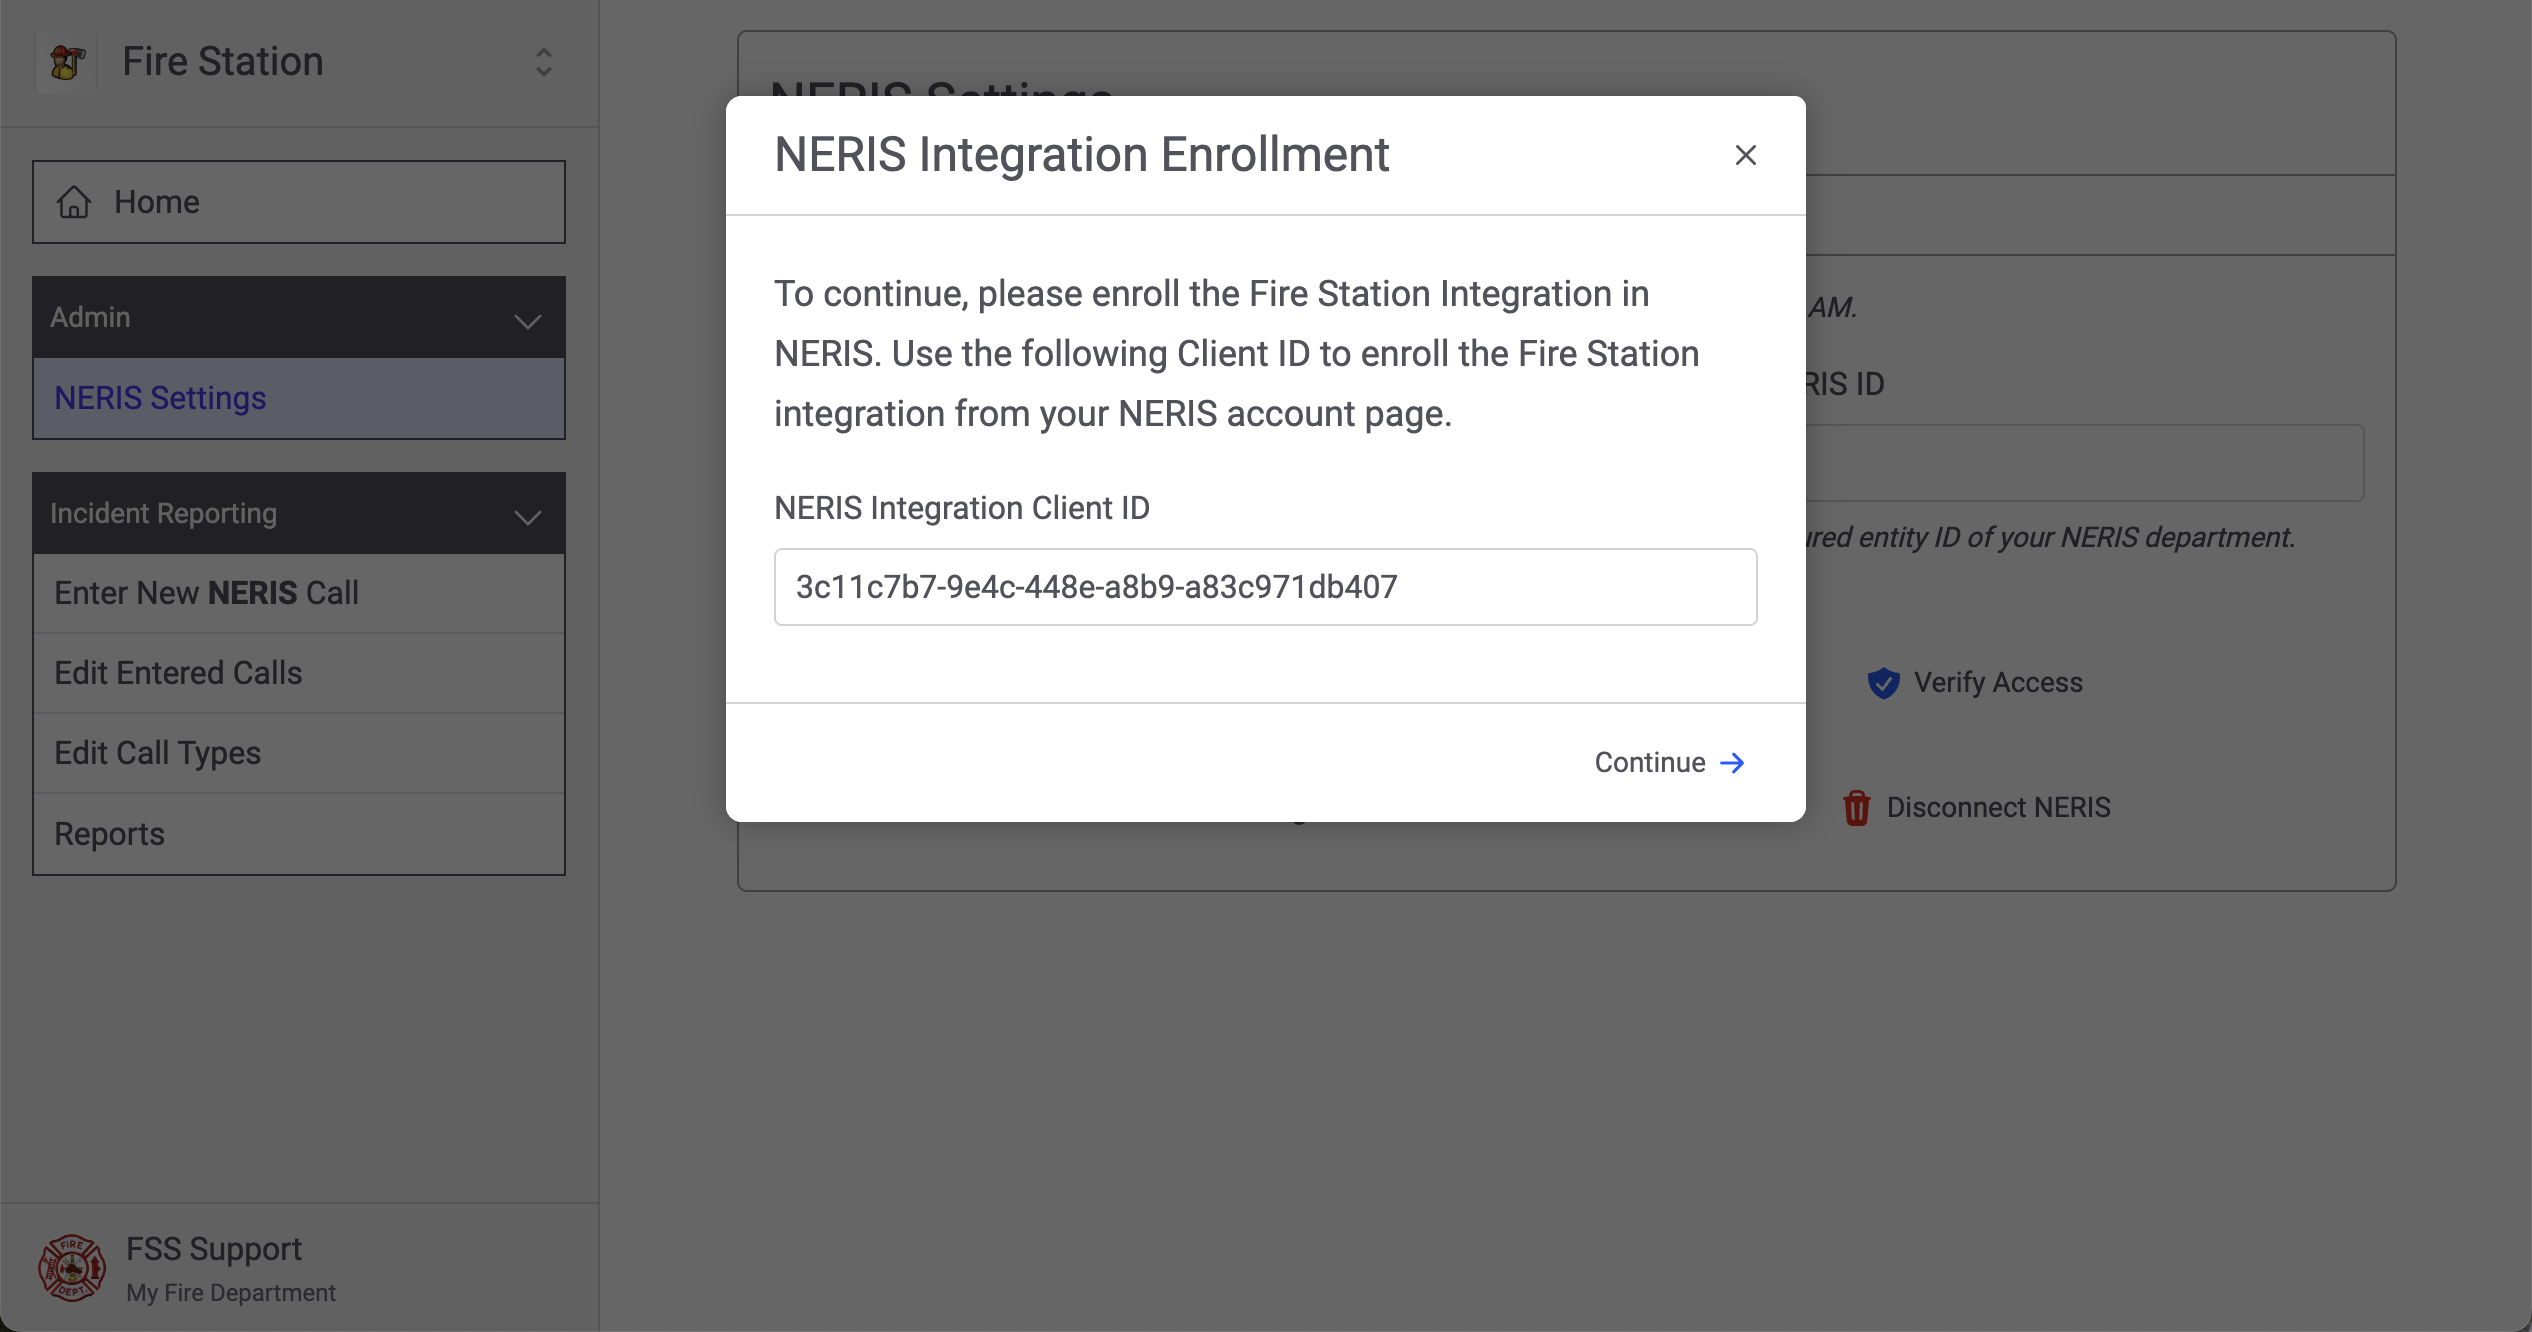
Task: Click the FSS Support fire department badge
Action: coord(72,1268)
